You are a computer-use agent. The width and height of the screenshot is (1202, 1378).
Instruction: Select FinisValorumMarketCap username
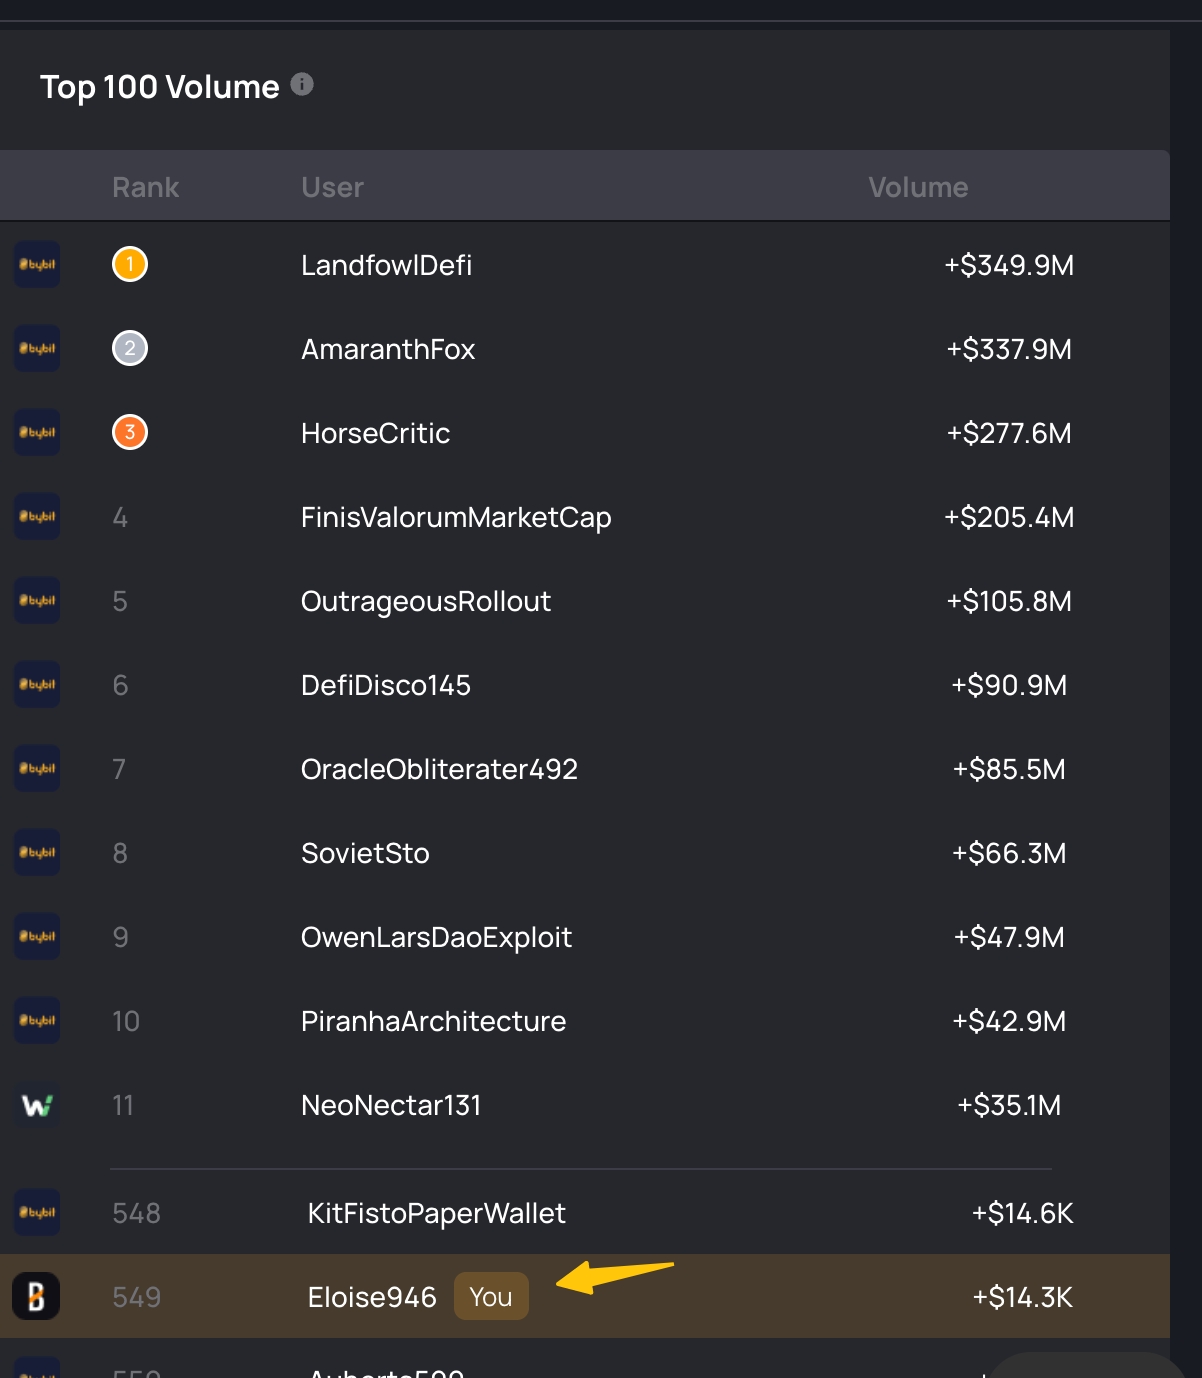pyautogui.click(x=456, y=517)
